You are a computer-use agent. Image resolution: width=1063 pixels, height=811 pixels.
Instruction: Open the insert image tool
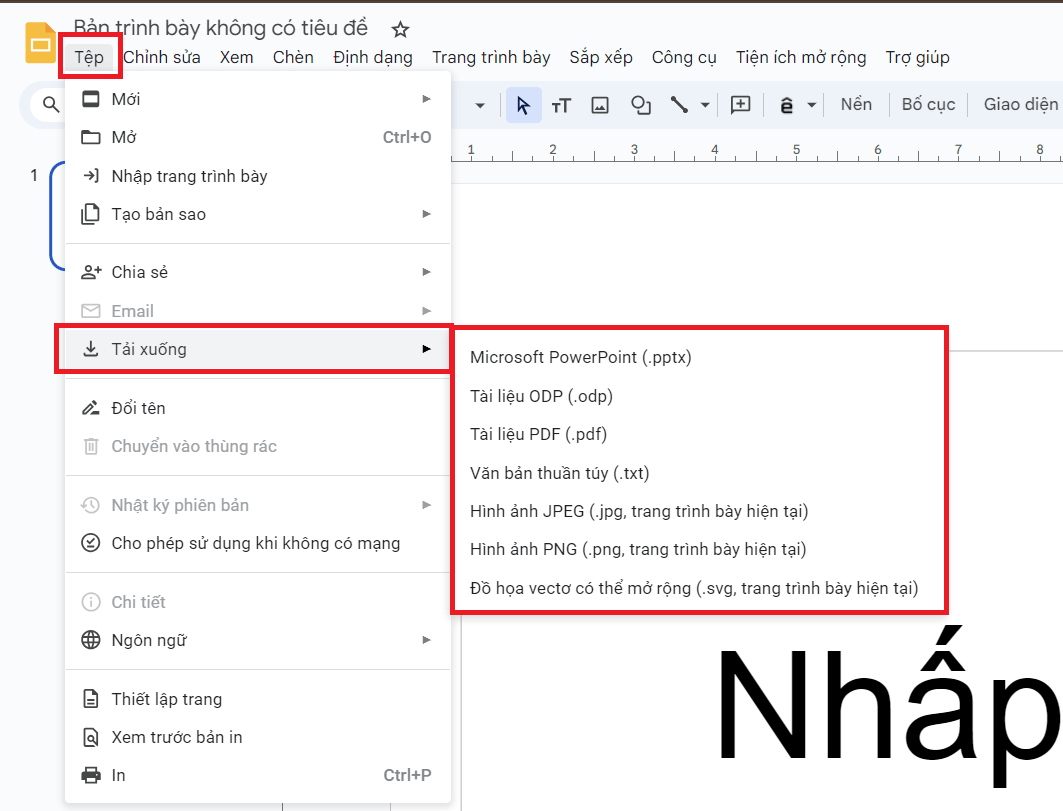click(600, 104)
